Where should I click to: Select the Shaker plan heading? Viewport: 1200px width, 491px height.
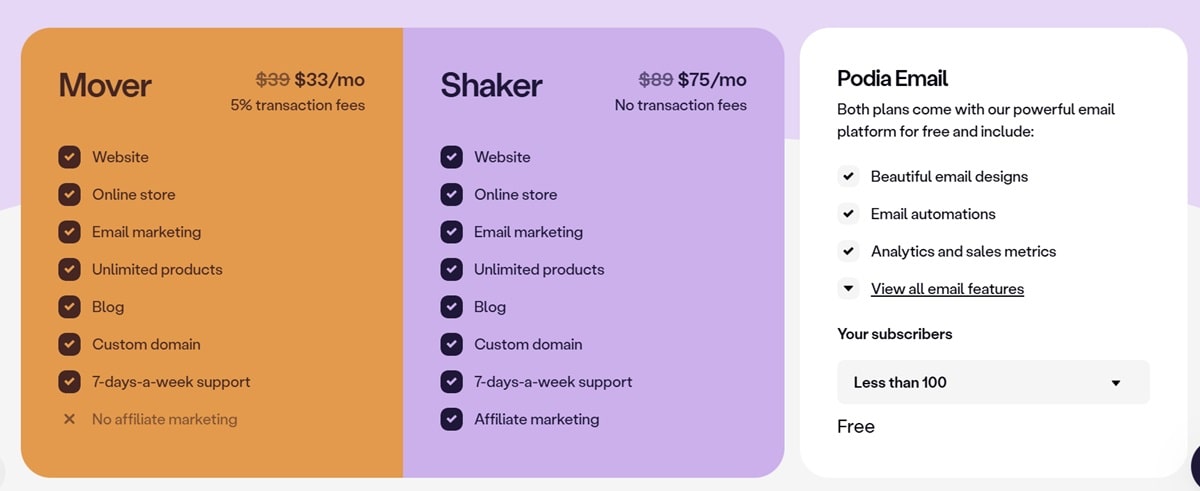(491, 85)
